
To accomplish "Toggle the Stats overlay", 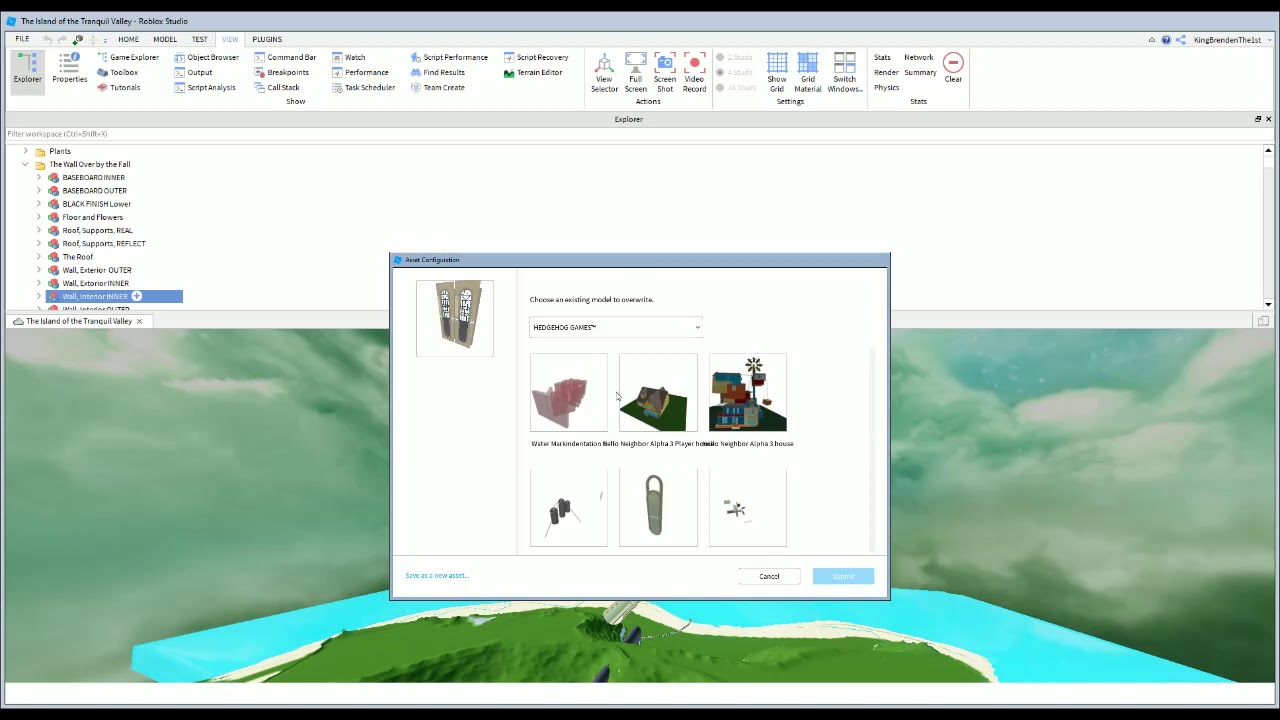I will [x=882, y=57].
